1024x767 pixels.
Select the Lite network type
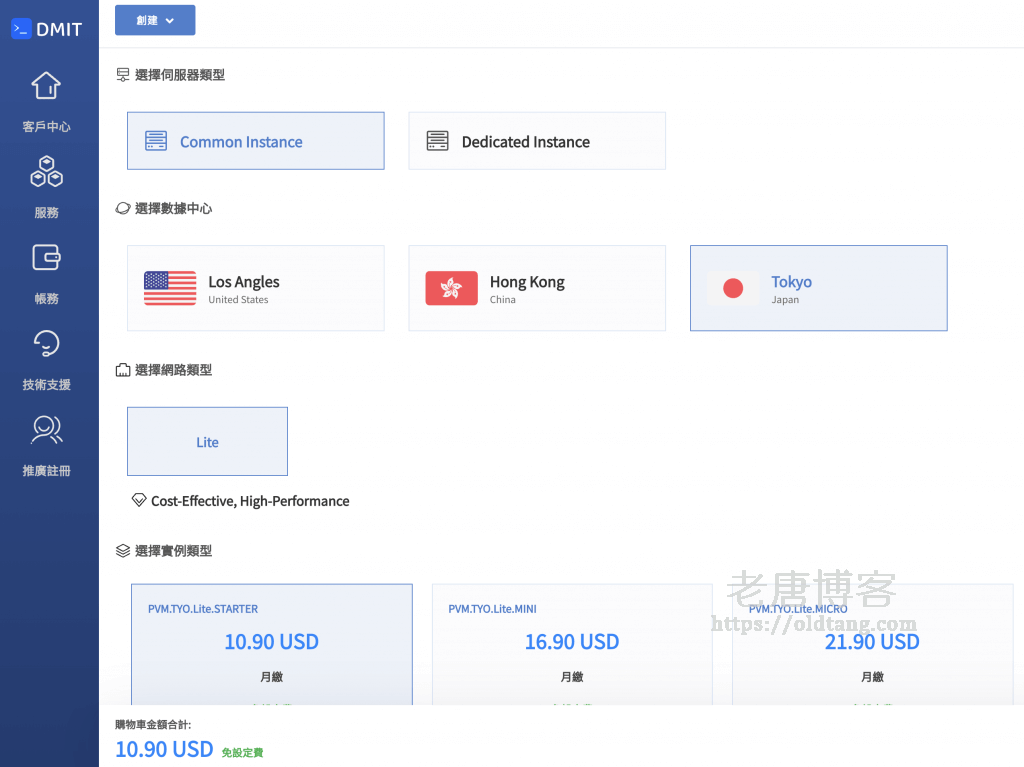click(x=207, y=441)
